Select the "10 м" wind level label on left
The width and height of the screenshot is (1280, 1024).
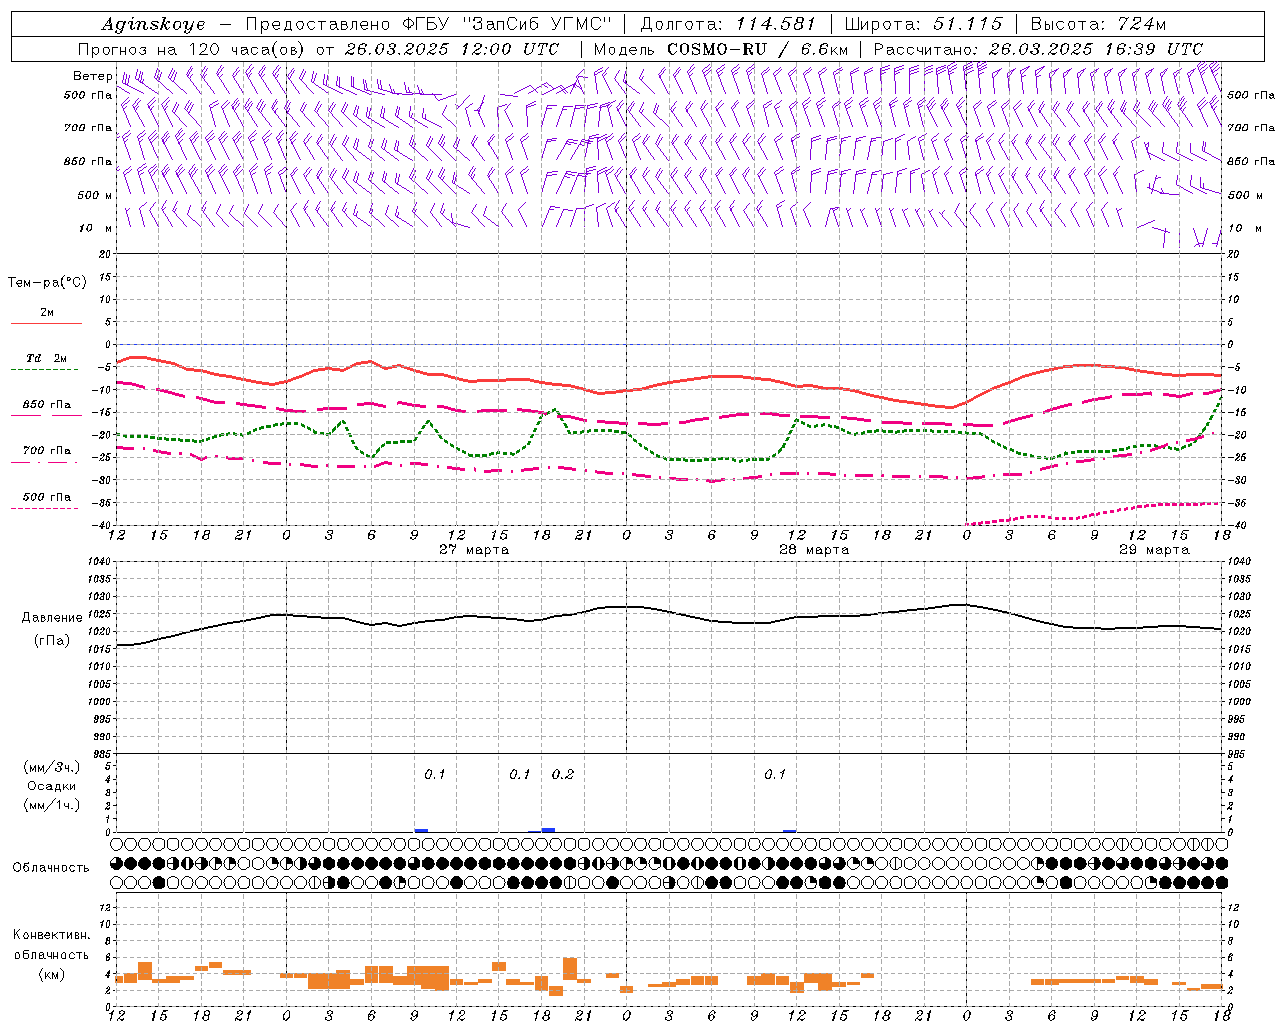(96, 228)
